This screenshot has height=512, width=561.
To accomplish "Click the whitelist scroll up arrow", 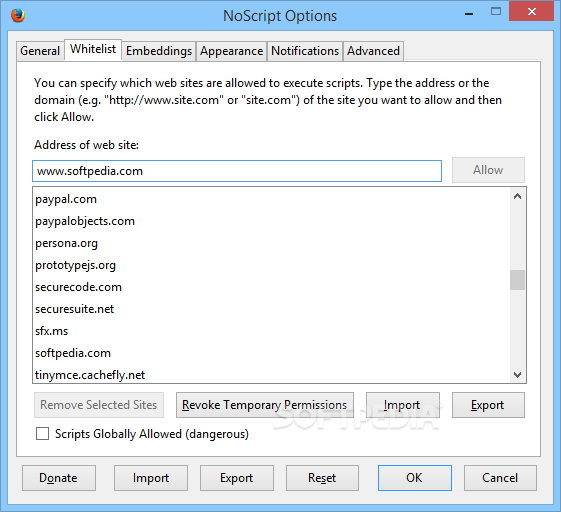I will click(x=517, y=196).
